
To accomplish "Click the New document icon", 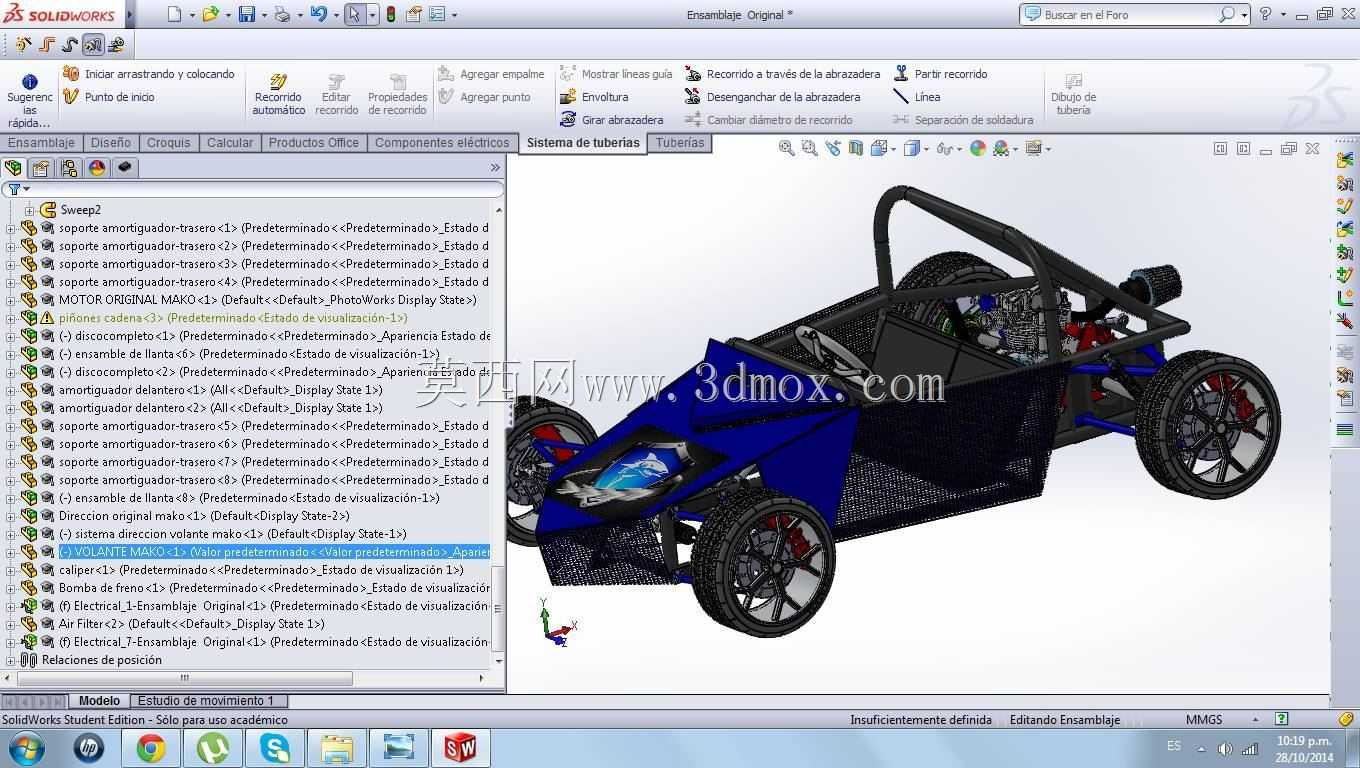I will coord(175,14).
